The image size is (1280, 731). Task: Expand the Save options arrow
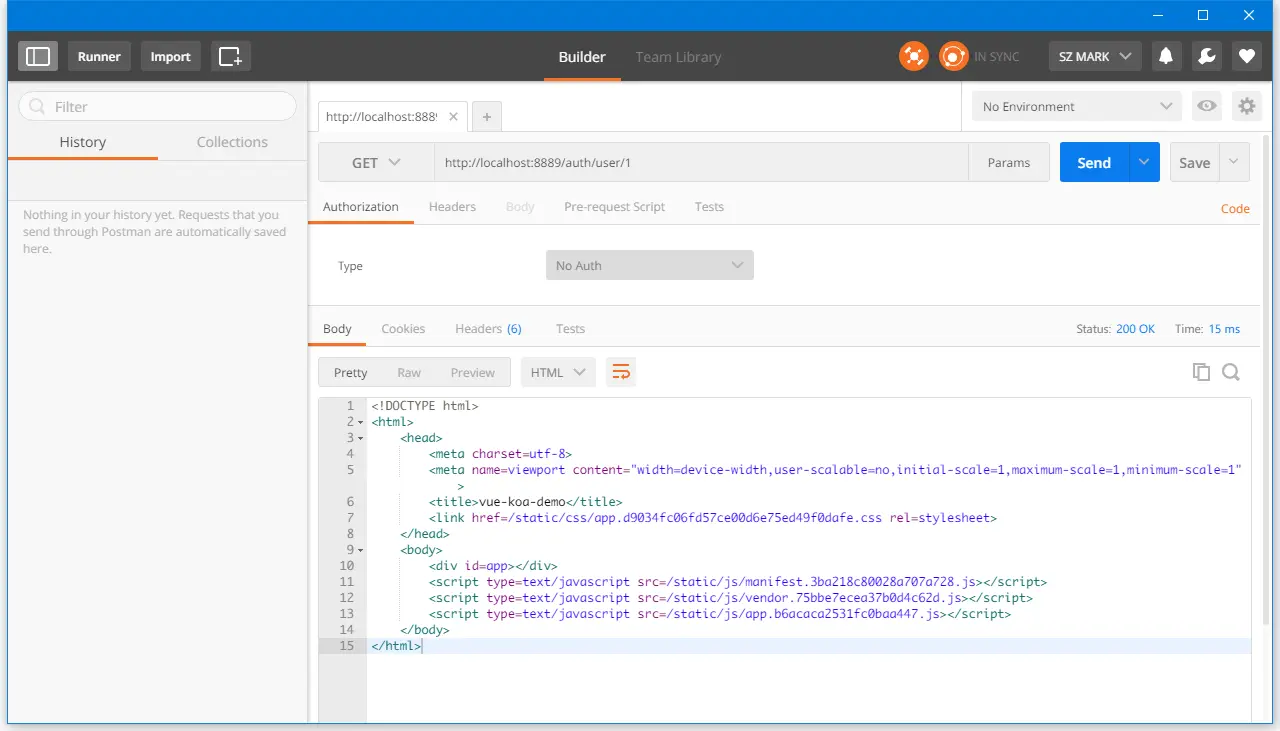click(1234, 162)
